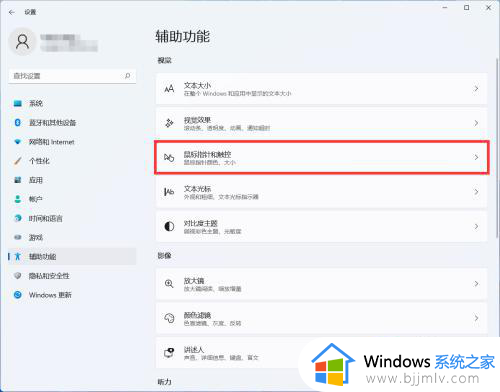The width and height of the screenshot is (500, 392).
Task: Open 网络和 Internet in the sidebar
Action: coord(72,142)
